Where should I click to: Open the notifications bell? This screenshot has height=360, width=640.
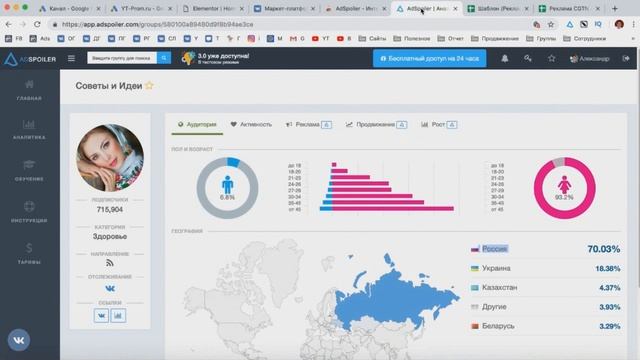504,58
